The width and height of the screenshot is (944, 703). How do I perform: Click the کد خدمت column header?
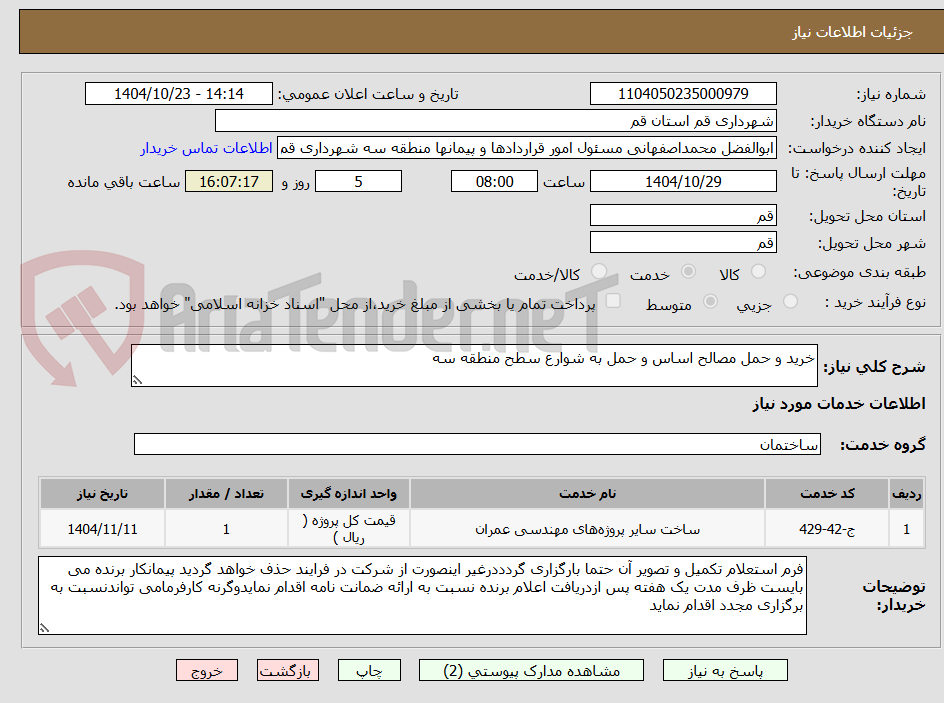point(827,494)
